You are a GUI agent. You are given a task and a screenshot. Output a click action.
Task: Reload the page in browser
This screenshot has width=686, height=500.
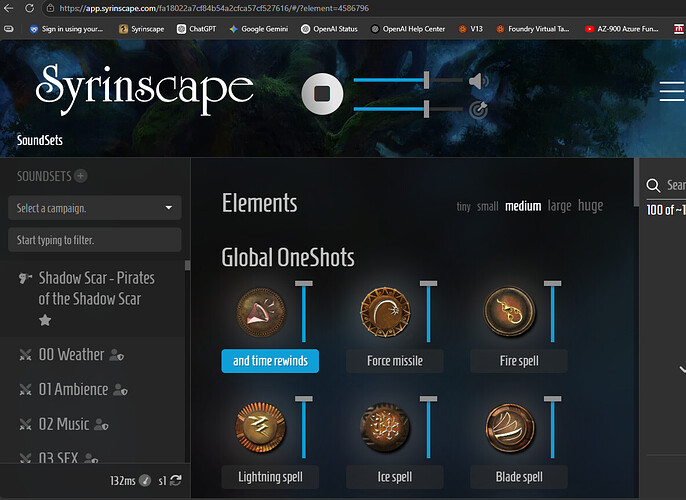[29, 8]
